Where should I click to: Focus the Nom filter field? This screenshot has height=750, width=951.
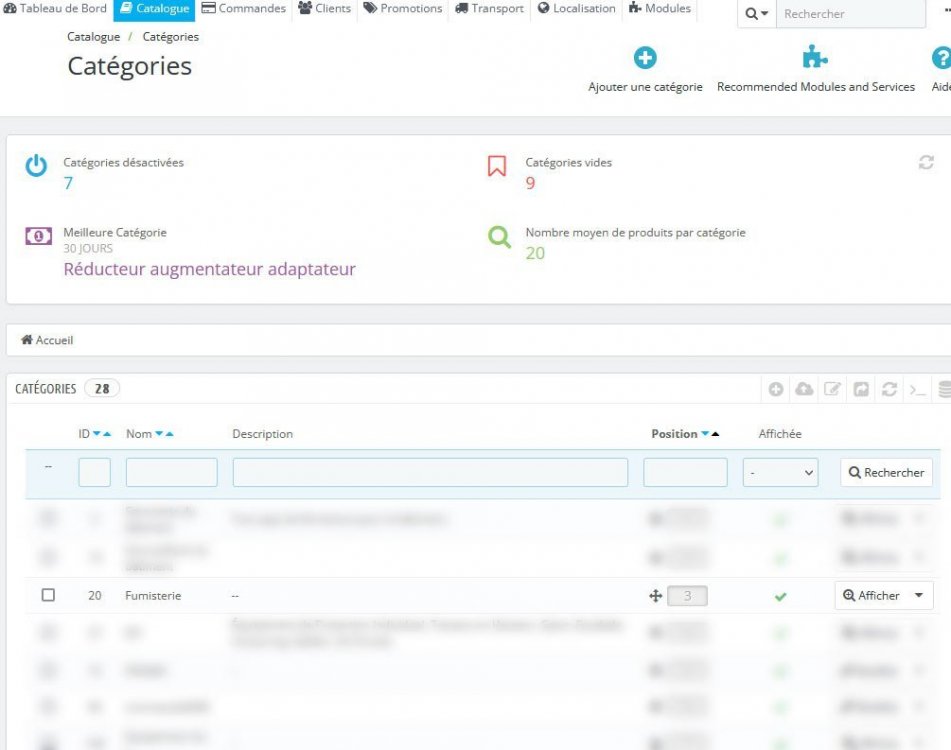(172, 472)
